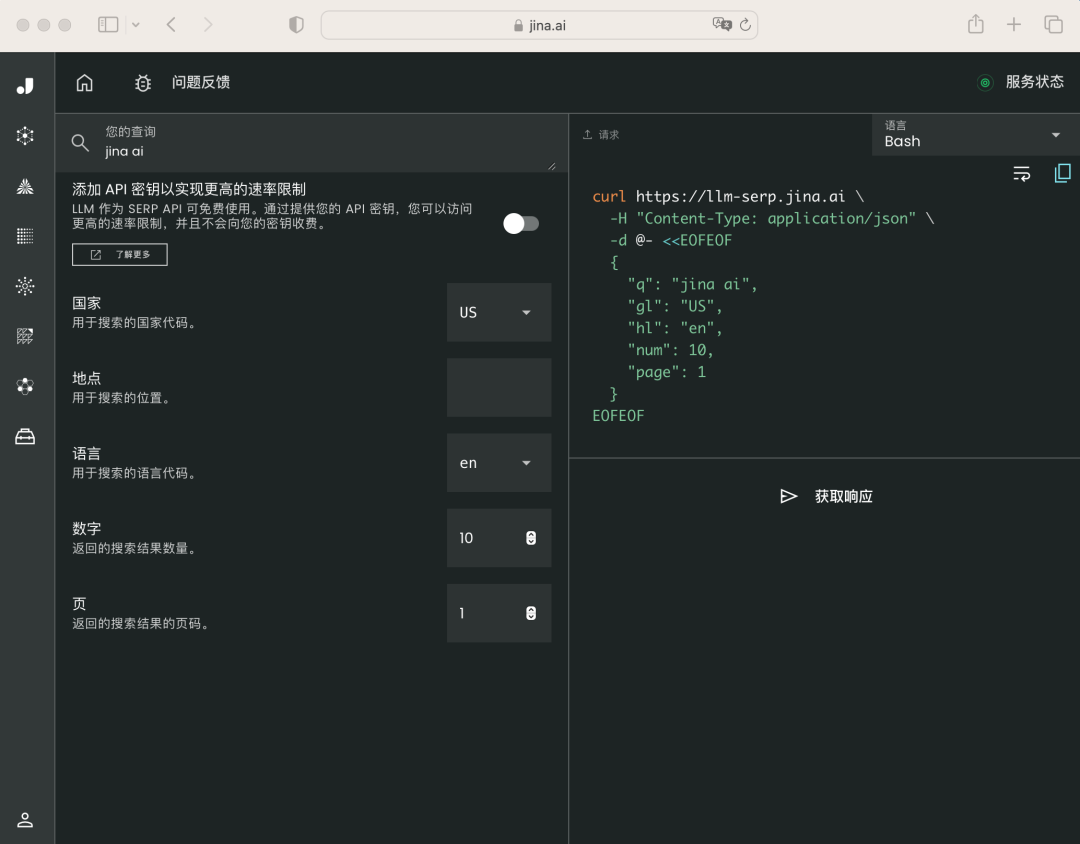Viewport: 1080px width, 844px height.
Task: Click the 您的查询 search input field
Action: tap(311, 143)
